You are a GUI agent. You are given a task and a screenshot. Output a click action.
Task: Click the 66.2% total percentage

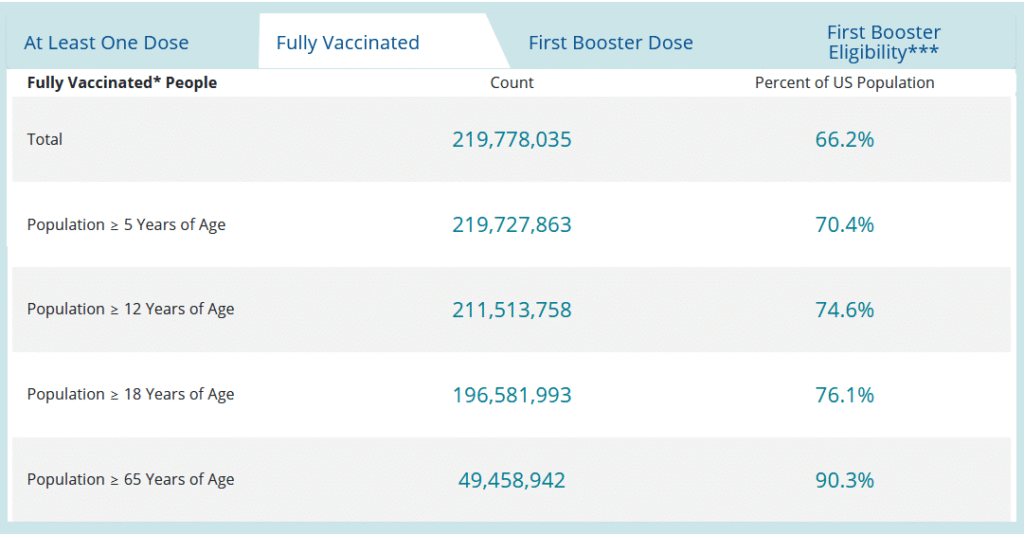[844, 139]
